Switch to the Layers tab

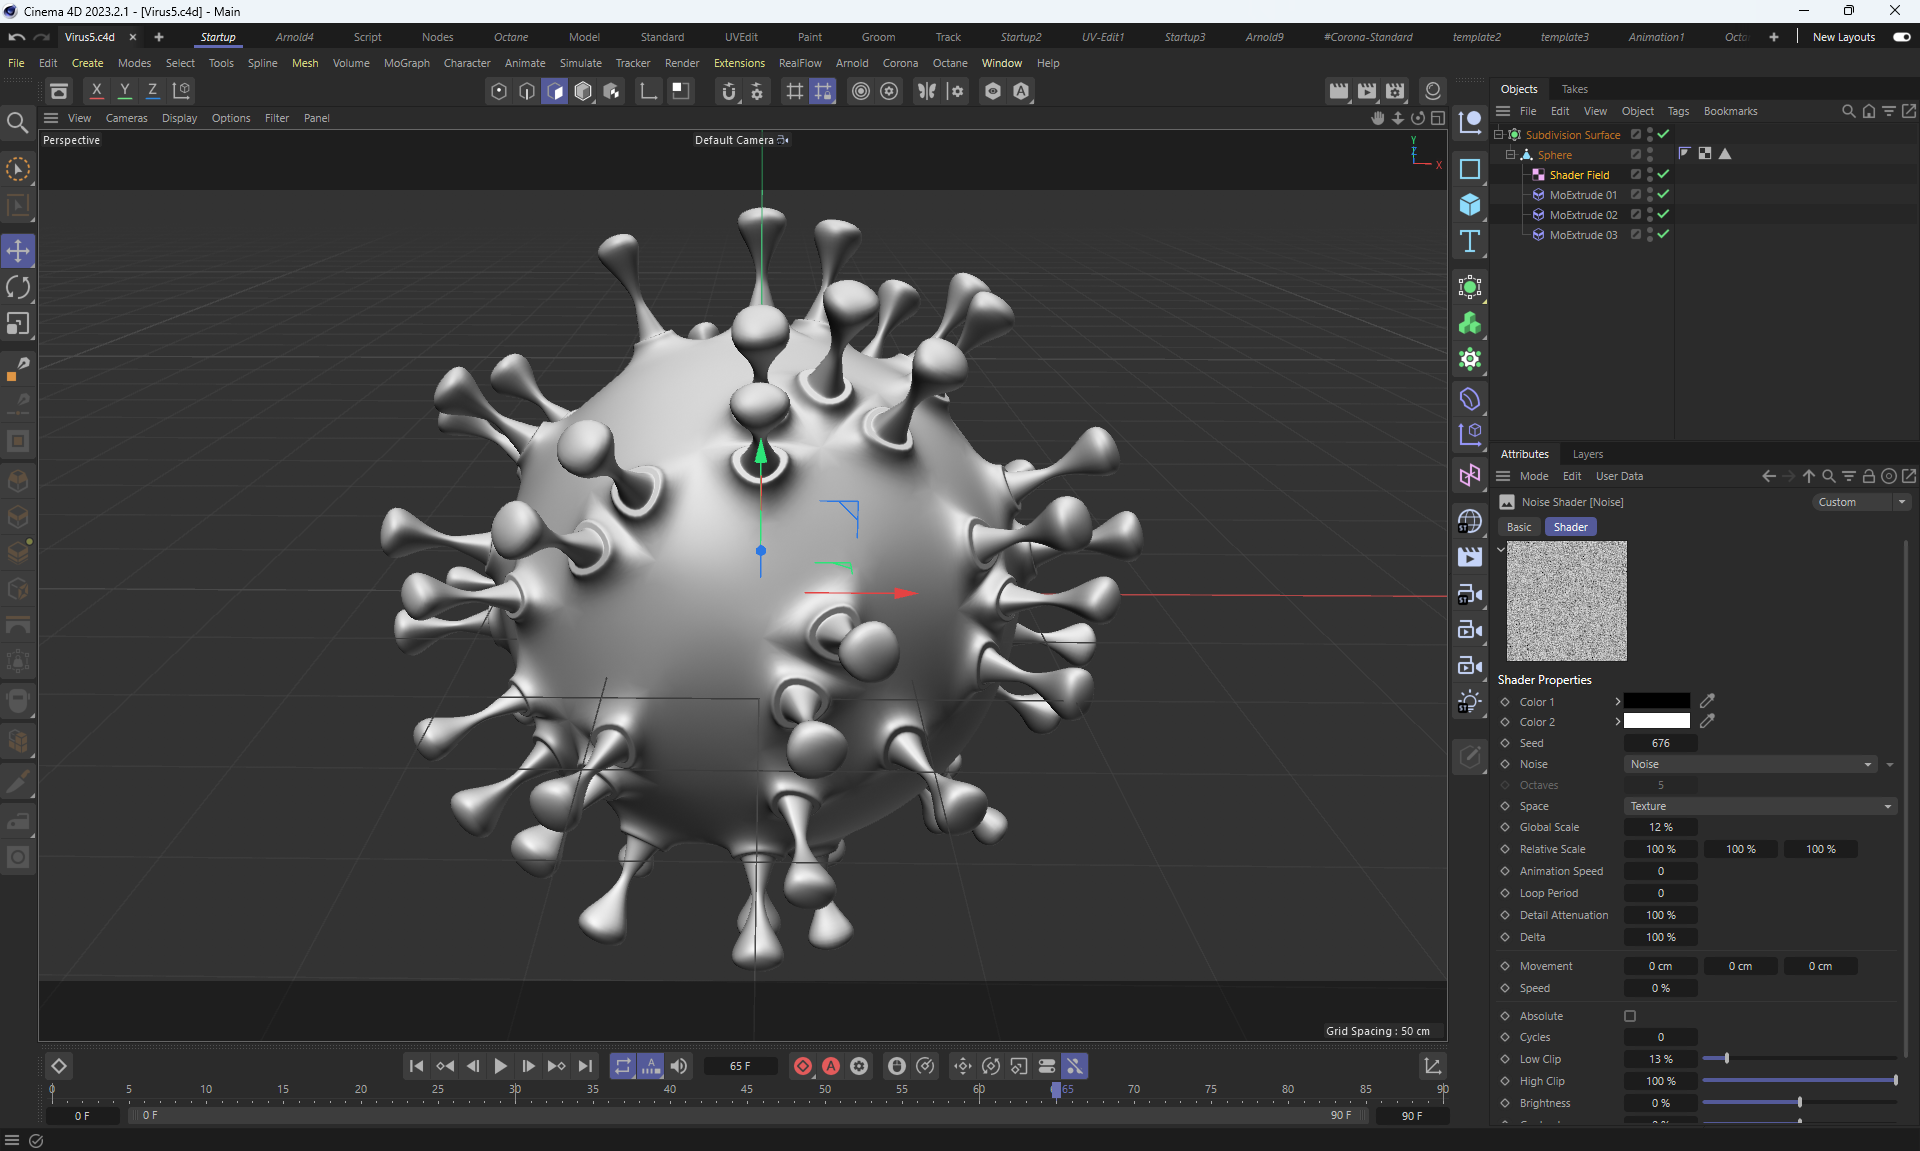[x=1587, y=454]
